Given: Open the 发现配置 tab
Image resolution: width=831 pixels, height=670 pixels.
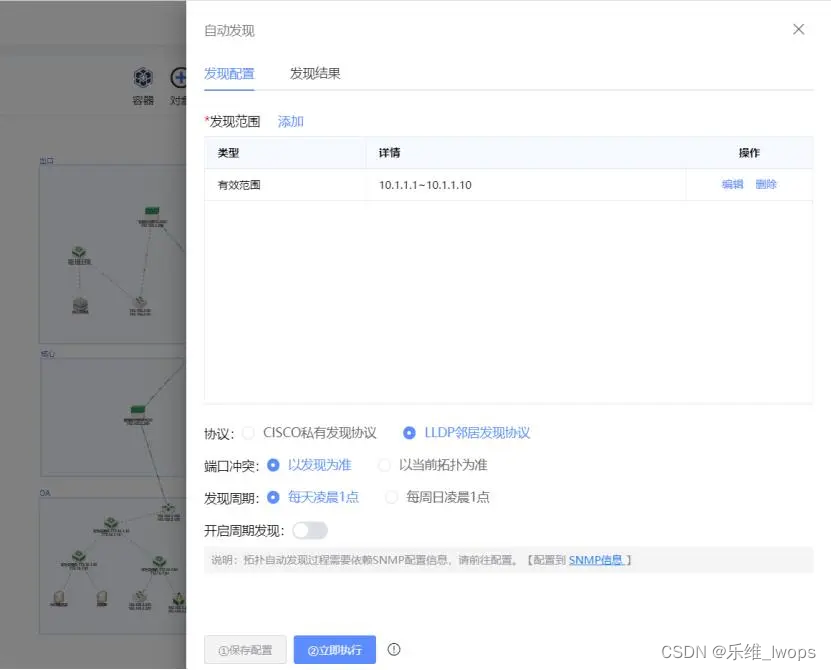Looking at the screenshot, I should point(230,73).
